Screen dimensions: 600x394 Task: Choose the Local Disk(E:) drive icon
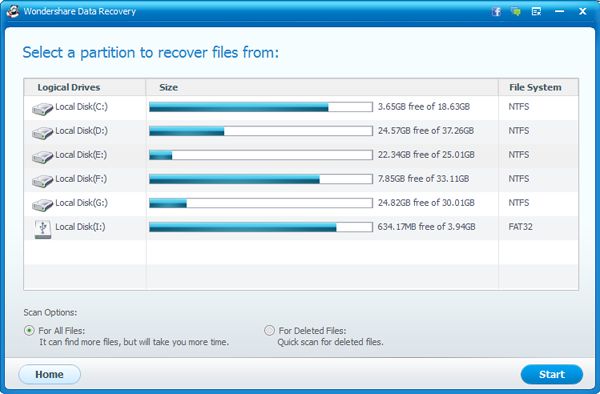pos(42,157)
